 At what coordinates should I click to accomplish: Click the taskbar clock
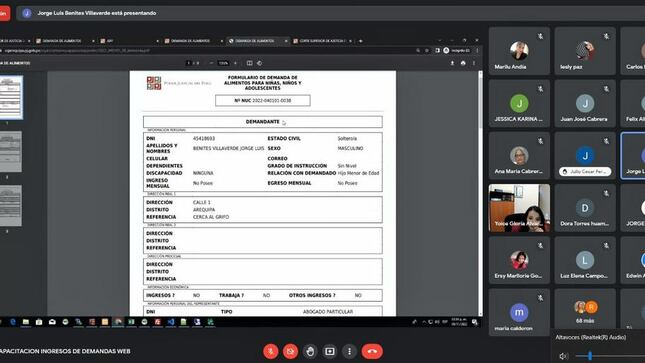(x=459, y=322)
